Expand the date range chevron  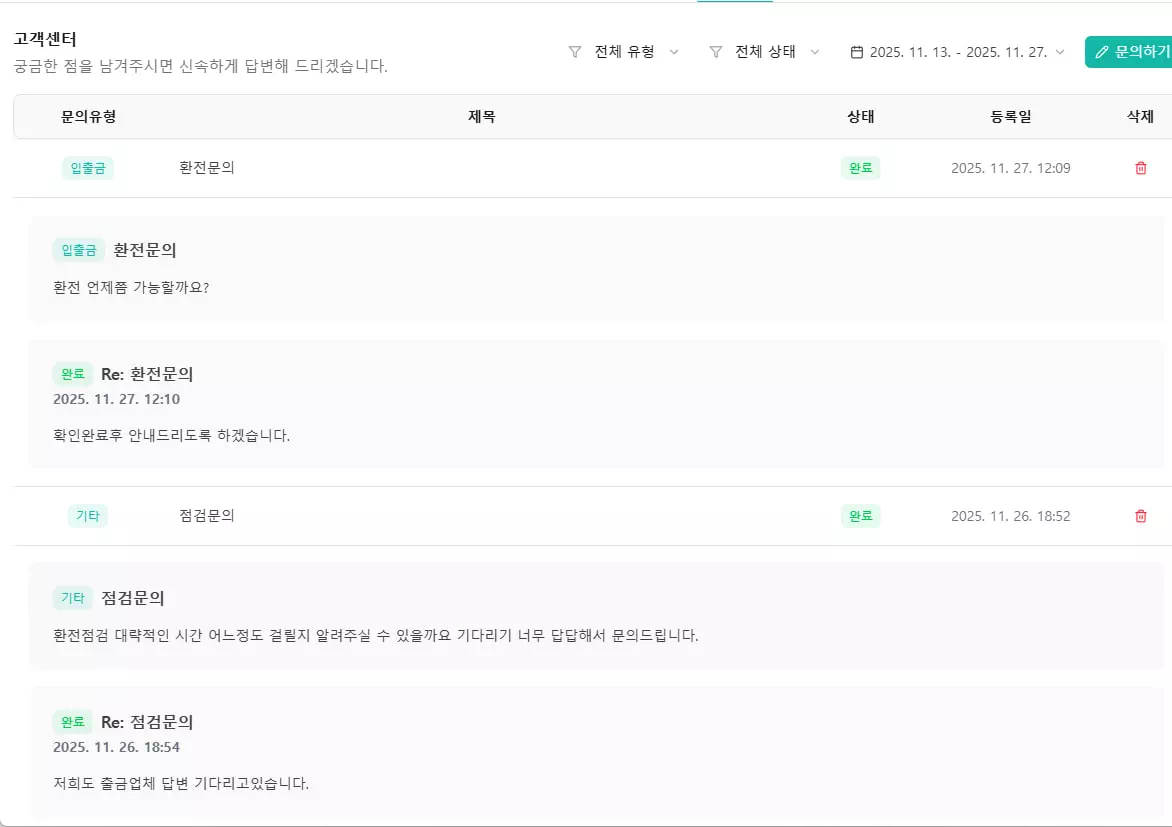(x=1060, y=52)
